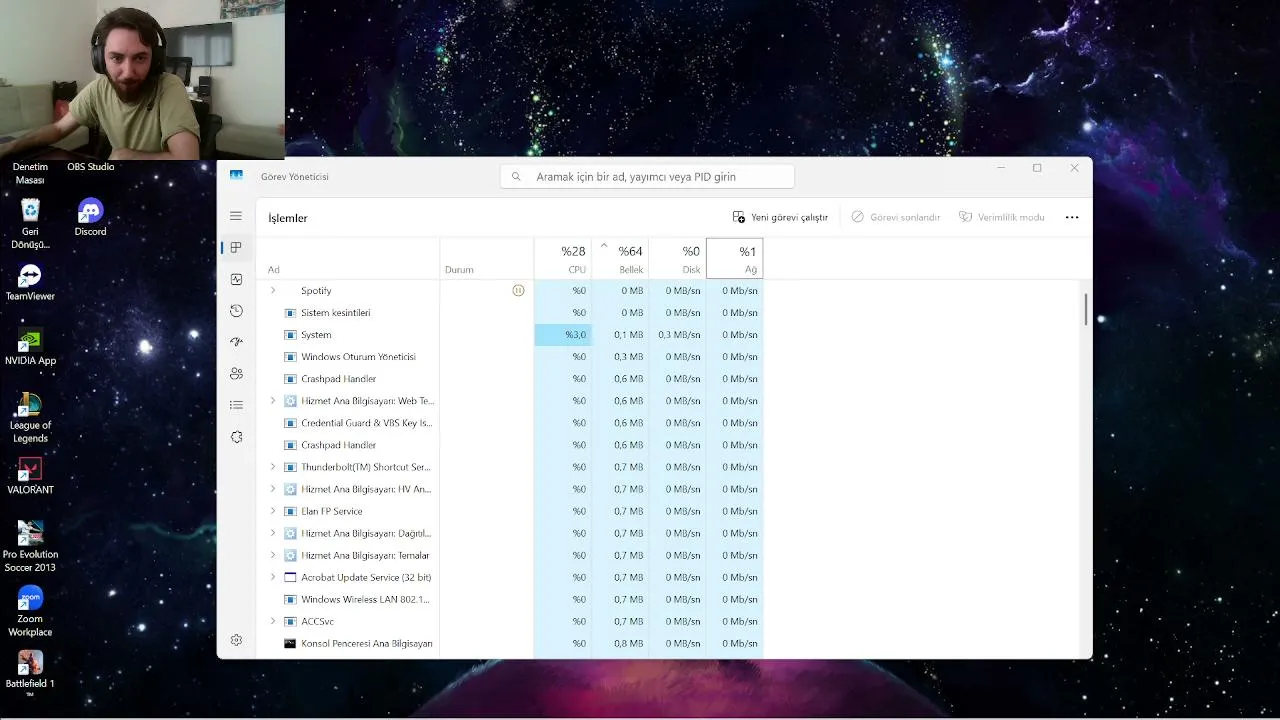Open the Task Manager navigation hamburger menu
Image resolution: width=1280 pixels, height=720 pixels.
coord(236,216)
